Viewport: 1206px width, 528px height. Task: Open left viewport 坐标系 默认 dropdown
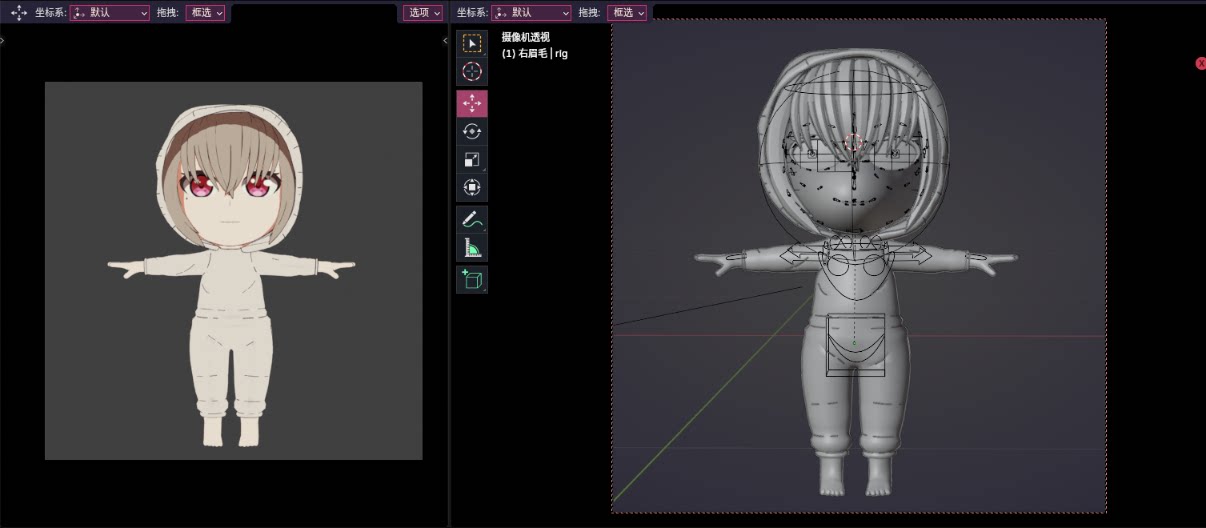(x=110, y=13)
